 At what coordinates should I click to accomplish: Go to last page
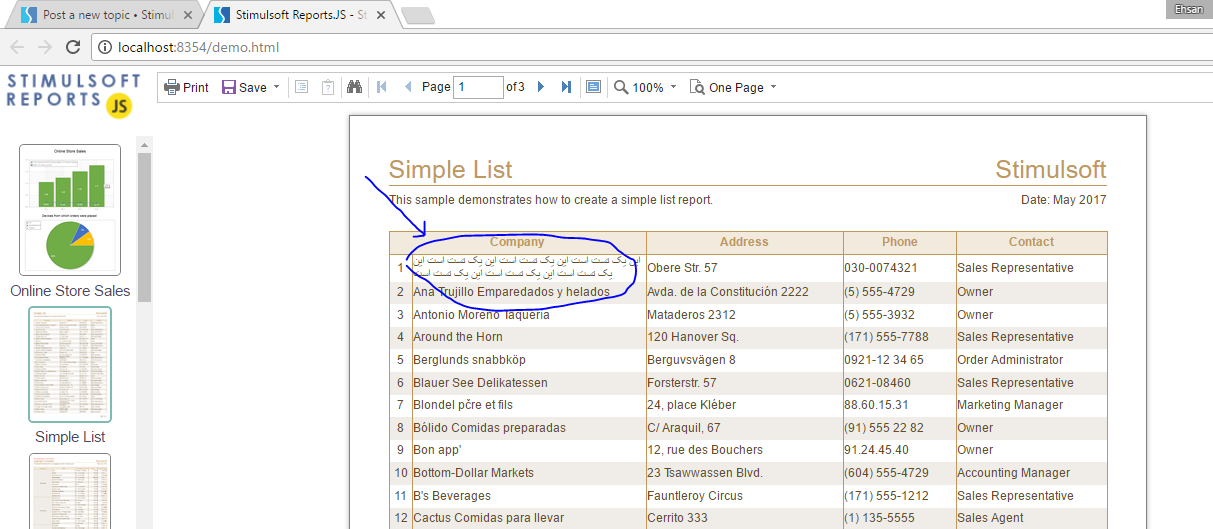(x=566, y=87)
